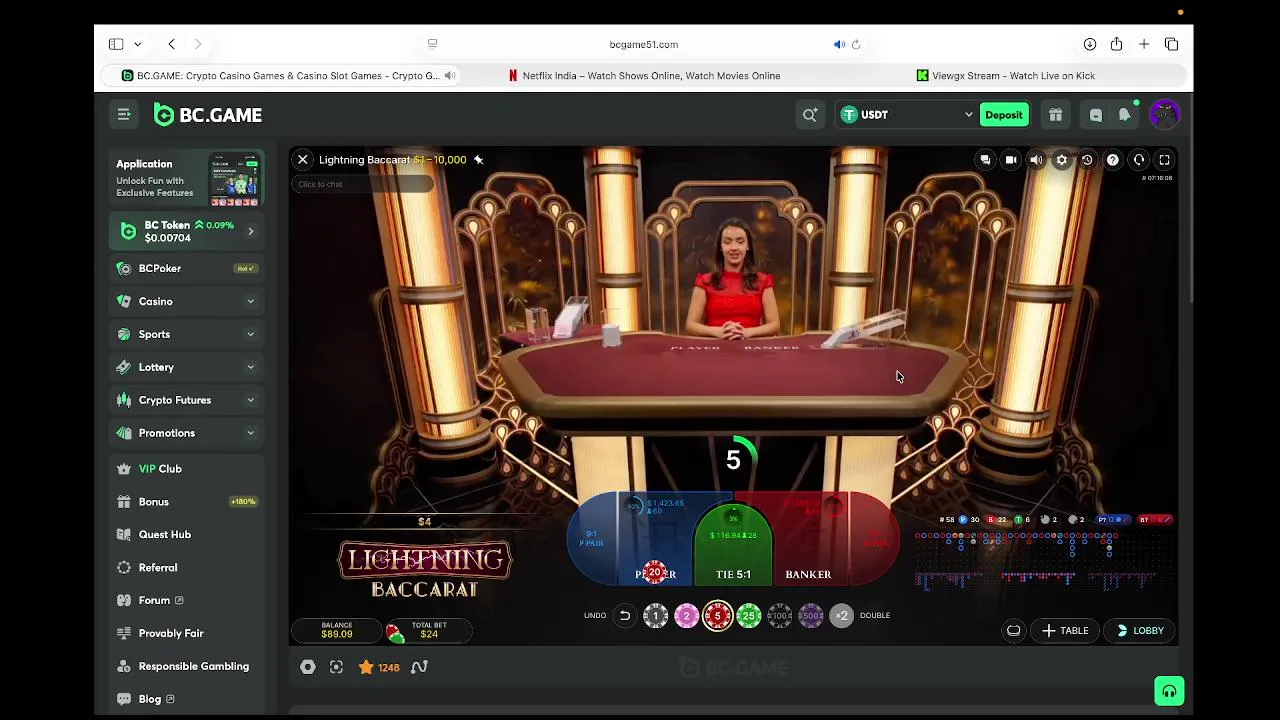Select the red 5 chip
The image size is (1280, 720).
point(717,616)
